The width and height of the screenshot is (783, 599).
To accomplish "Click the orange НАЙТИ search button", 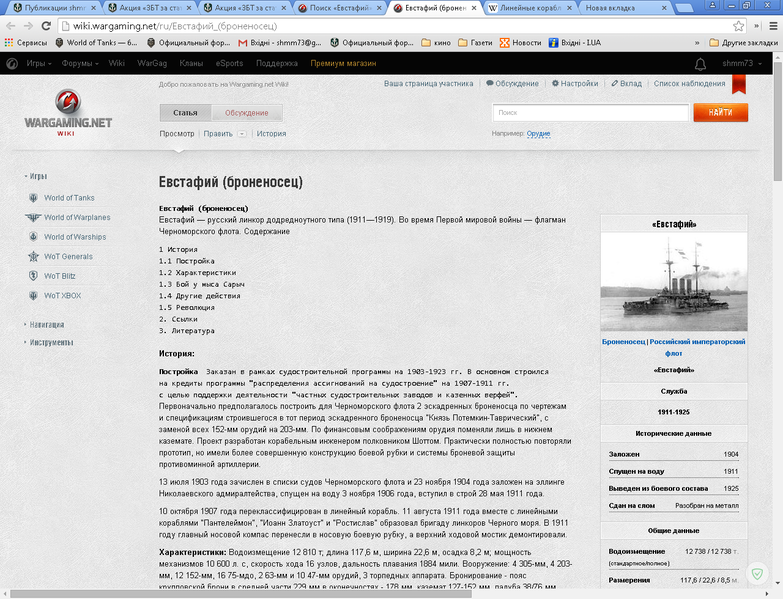I will click(721, 112).
